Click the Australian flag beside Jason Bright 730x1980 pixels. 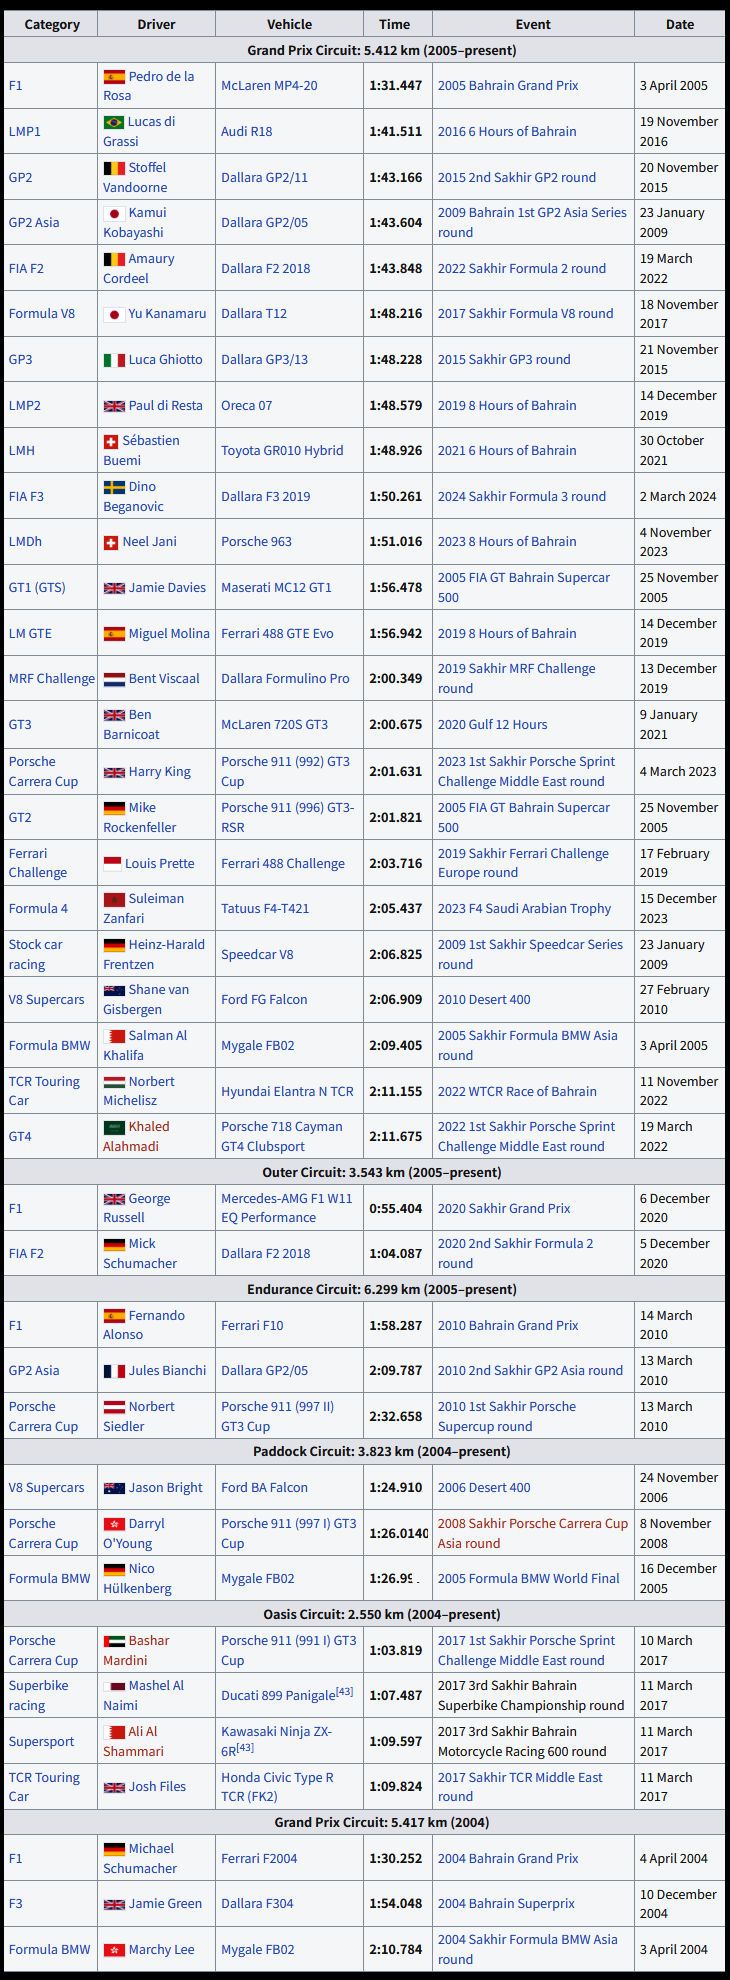114,1488
